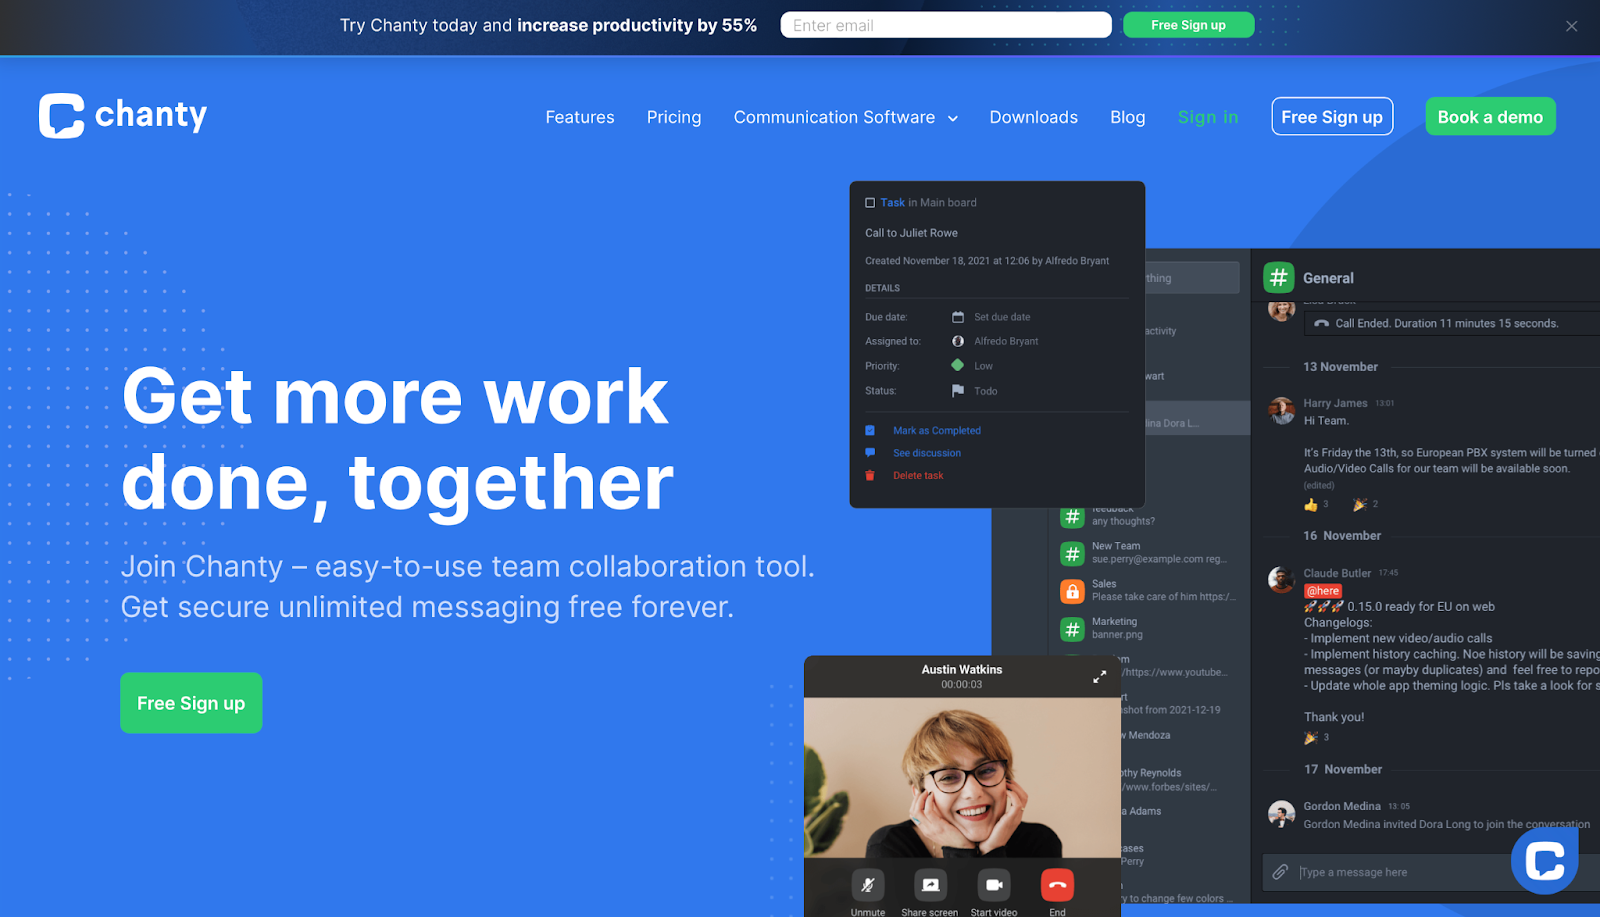The image size is (1600, 917).
Task: Click the Mark as Completed link
Action: click(x=937, y=431)
